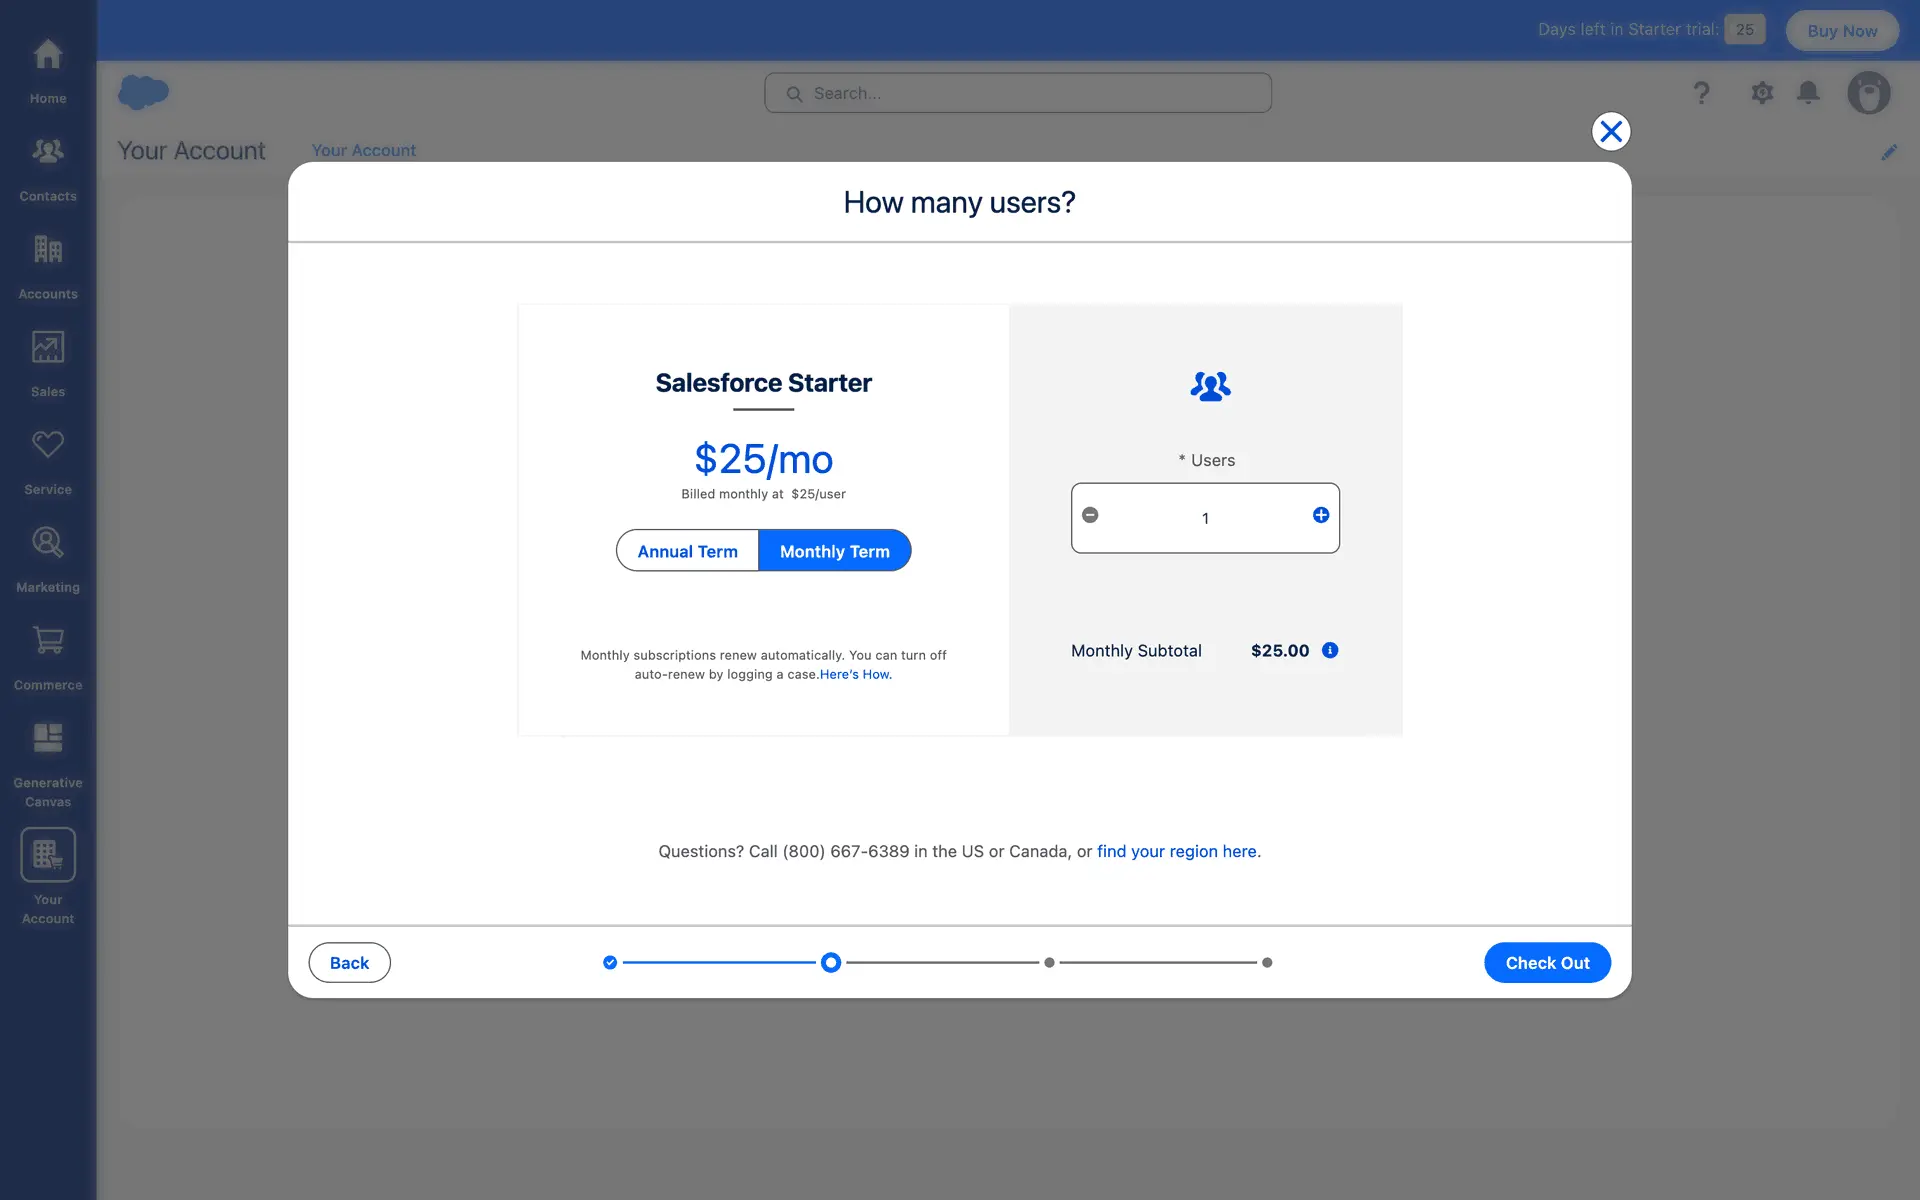
Task: Close the users dialog with X
Action: coord(1610,131)
